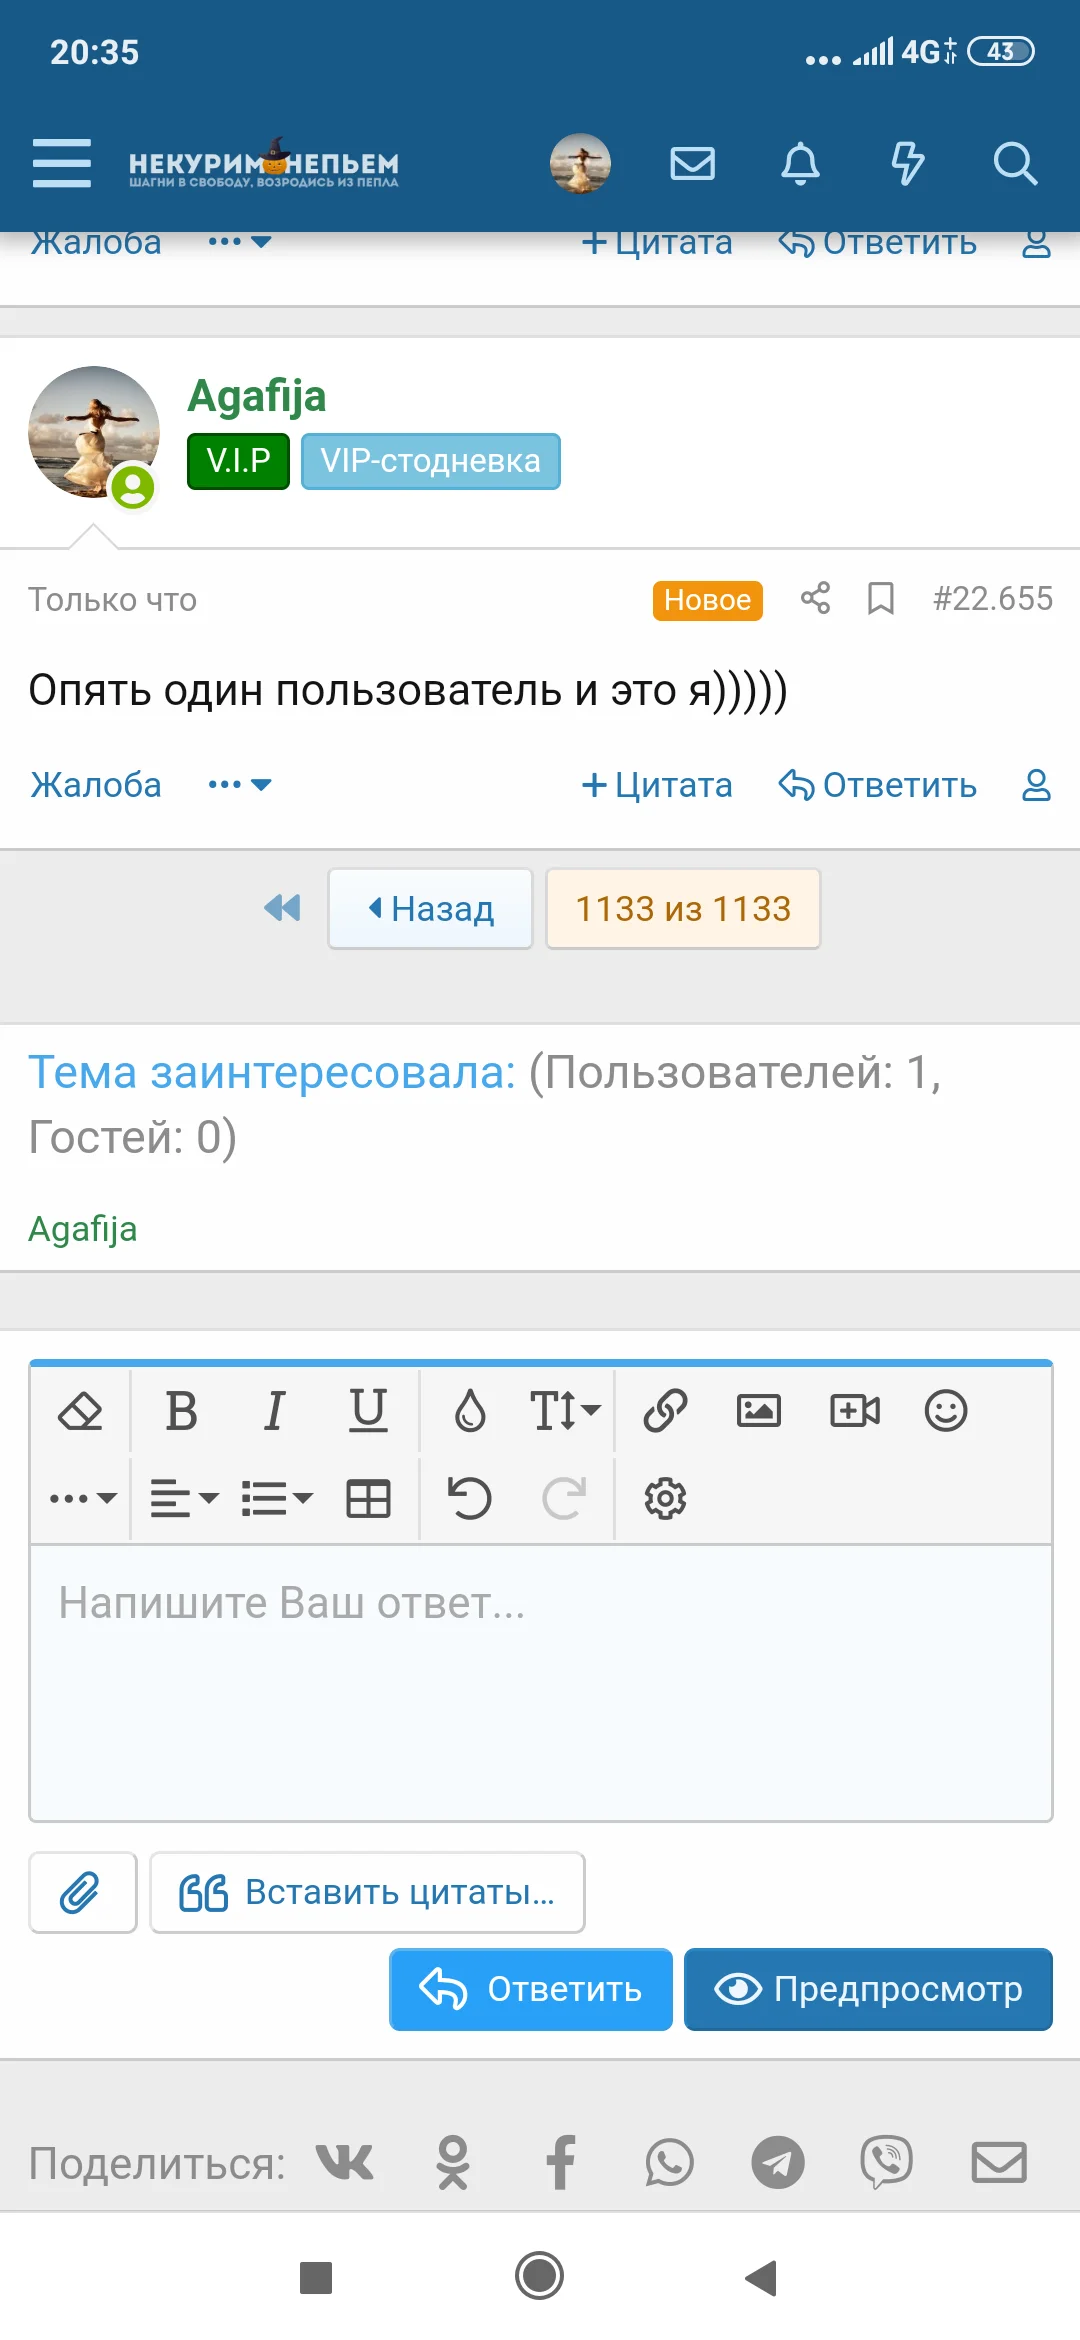Focus the reply field Напишите Ваш ответ

pyautogui.click(x=540, y=1680)
